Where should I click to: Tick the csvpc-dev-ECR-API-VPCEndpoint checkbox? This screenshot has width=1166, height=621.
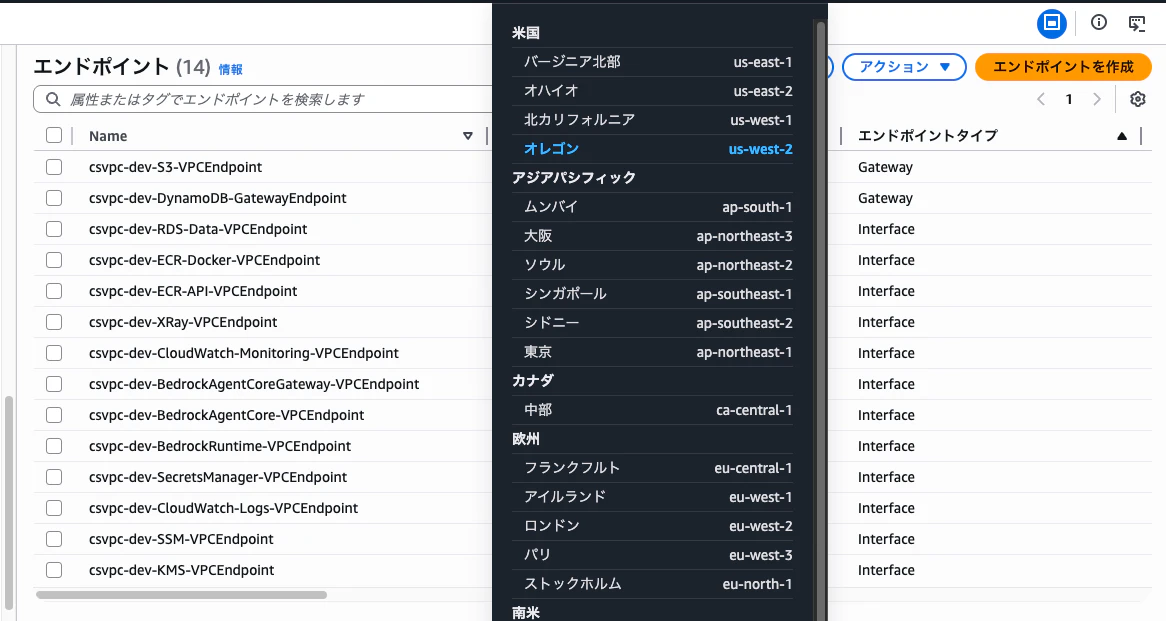[54, 291]
